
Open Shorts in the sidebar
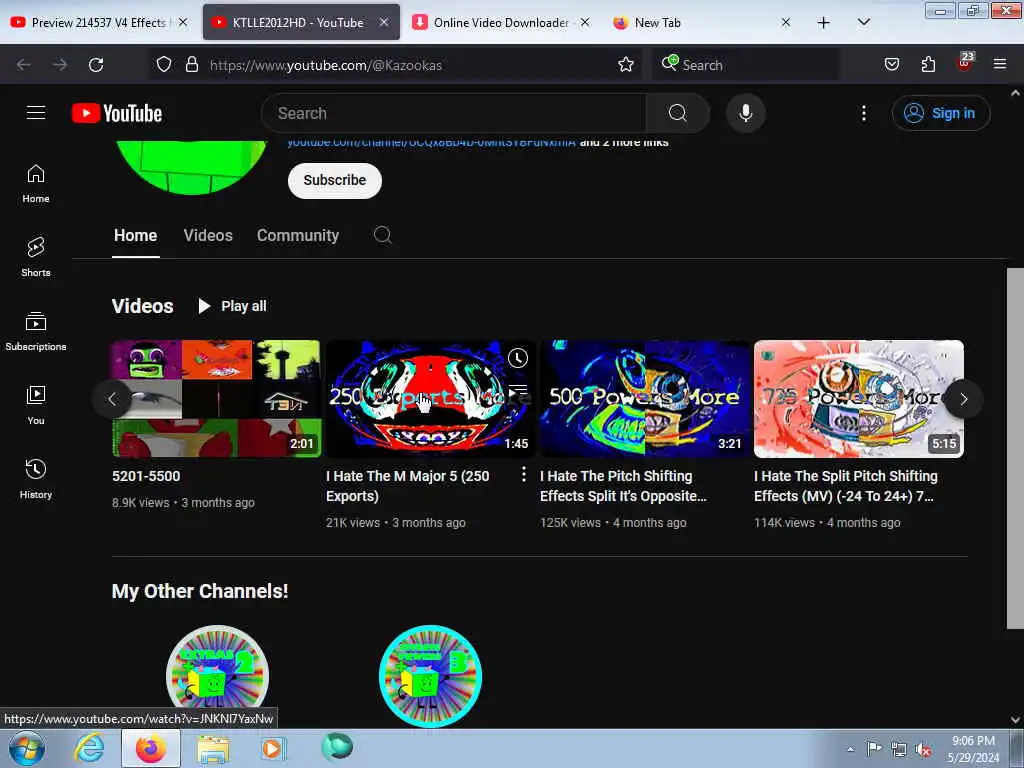36,257
